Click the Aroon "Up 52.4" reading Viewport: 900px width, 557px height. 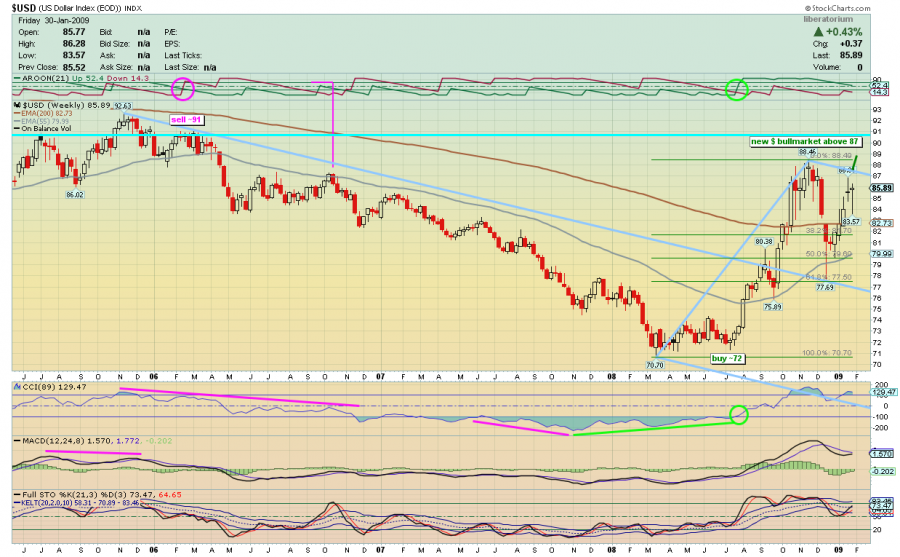click(86, 78)
